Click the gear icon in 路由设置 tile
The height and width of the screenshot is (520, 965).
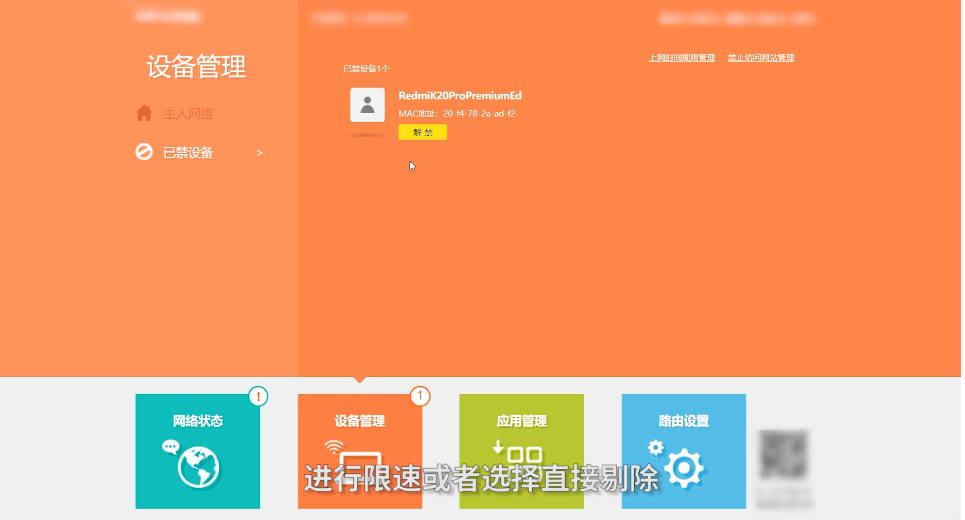[x=683, y=466]
